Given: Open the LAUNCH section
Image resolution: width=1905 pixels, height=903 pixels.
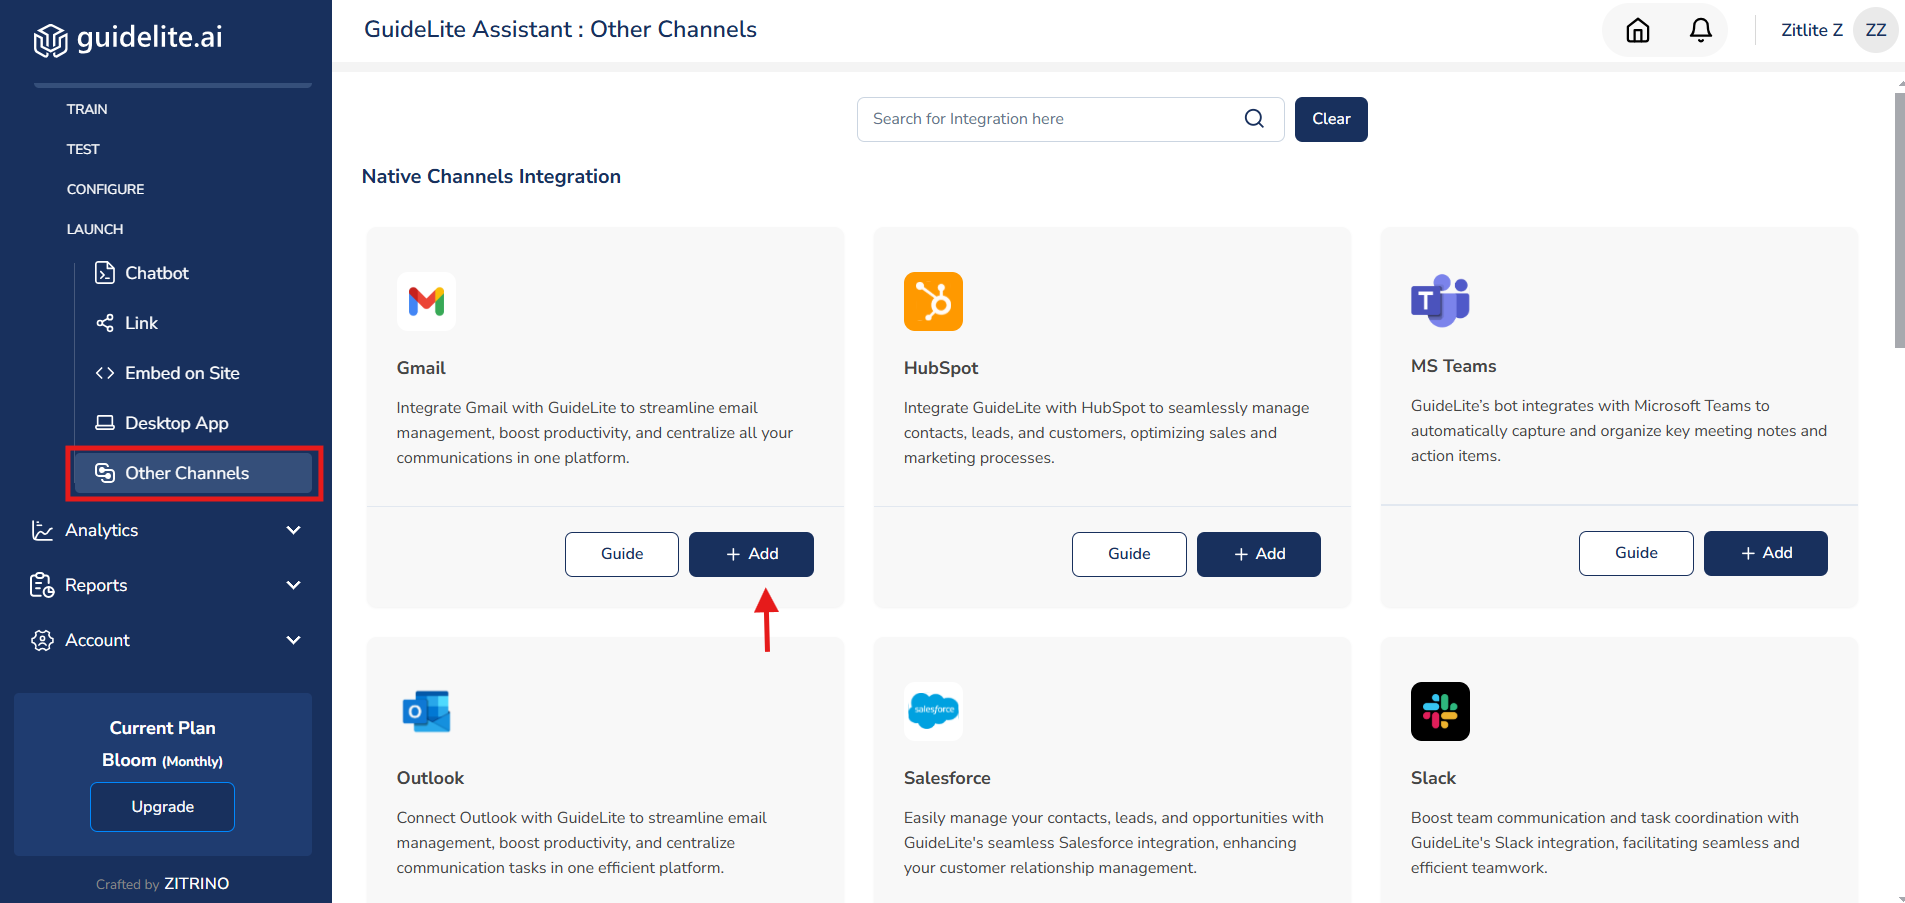Looking at the screenshot, I should [95, 229].
